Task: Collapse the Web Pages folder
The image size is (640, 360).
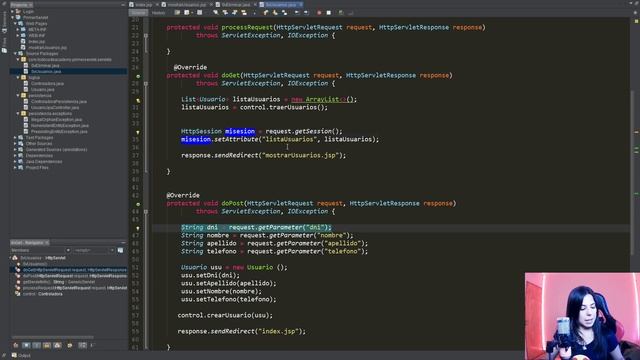Action: click(16, 24)
